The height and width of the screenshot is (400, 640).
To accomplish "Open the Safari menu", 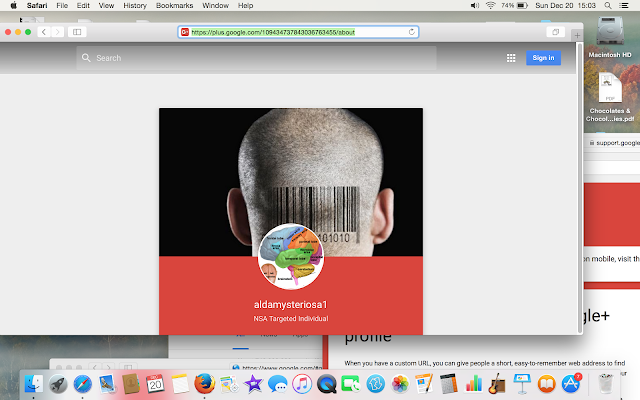I will point(37,5).
